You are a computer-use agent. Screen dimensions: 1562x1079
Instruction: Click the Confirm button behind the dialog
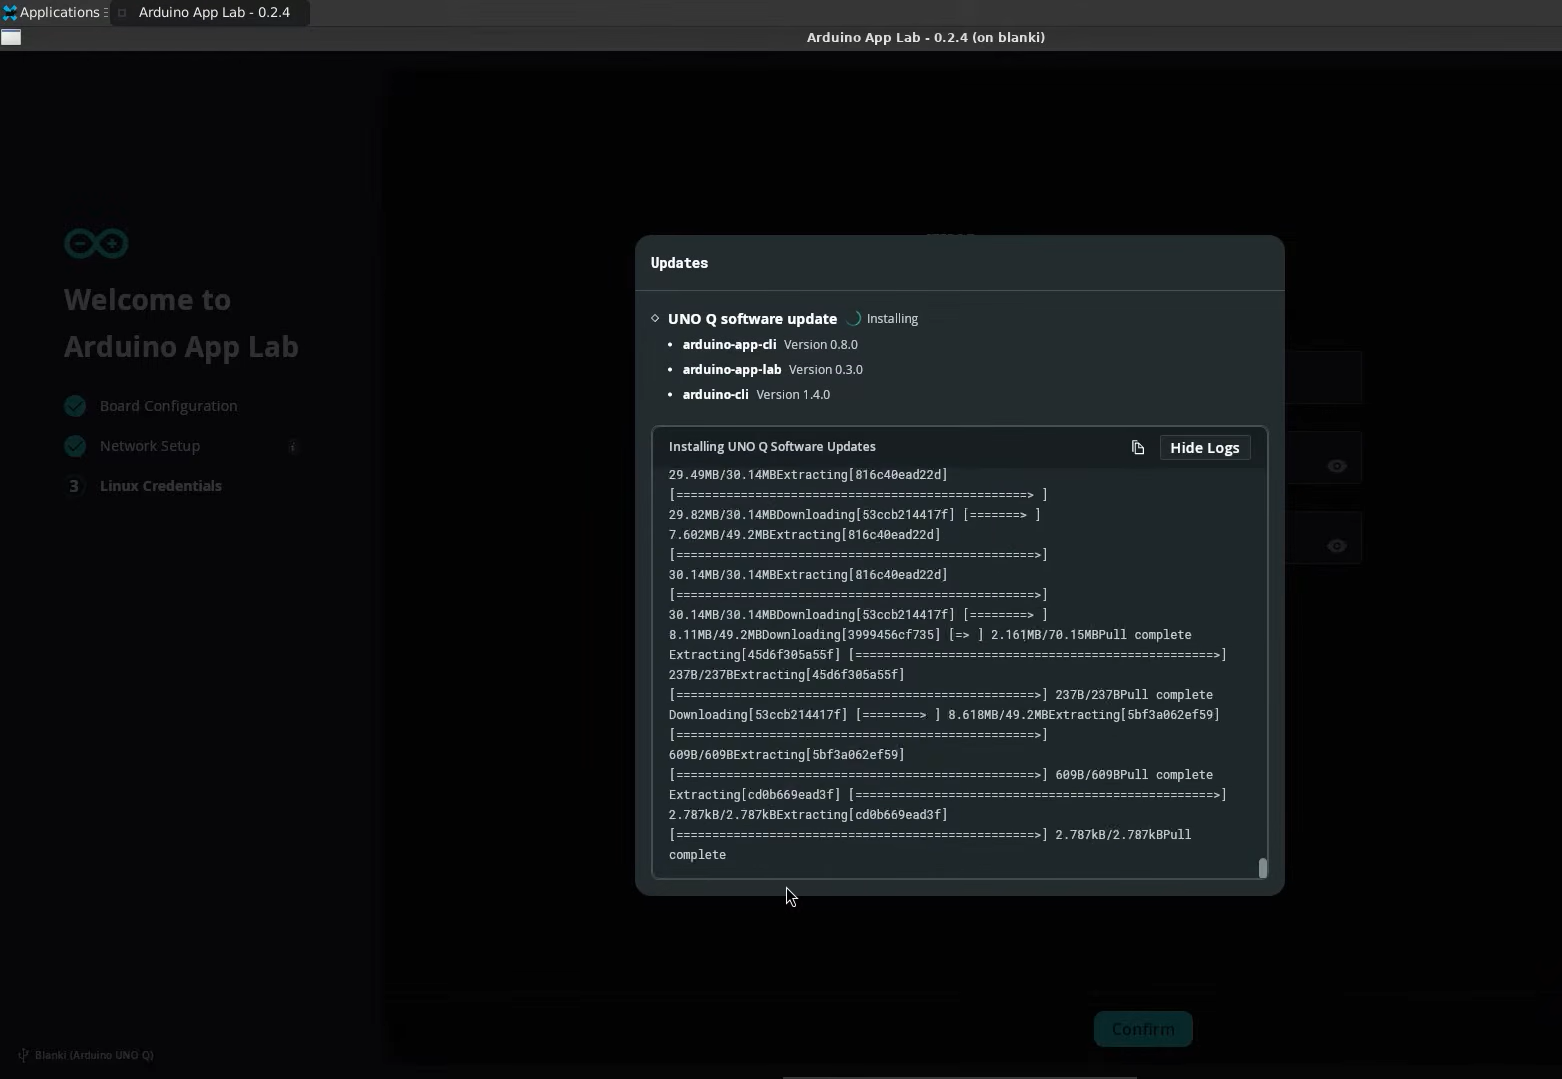1143,1029
